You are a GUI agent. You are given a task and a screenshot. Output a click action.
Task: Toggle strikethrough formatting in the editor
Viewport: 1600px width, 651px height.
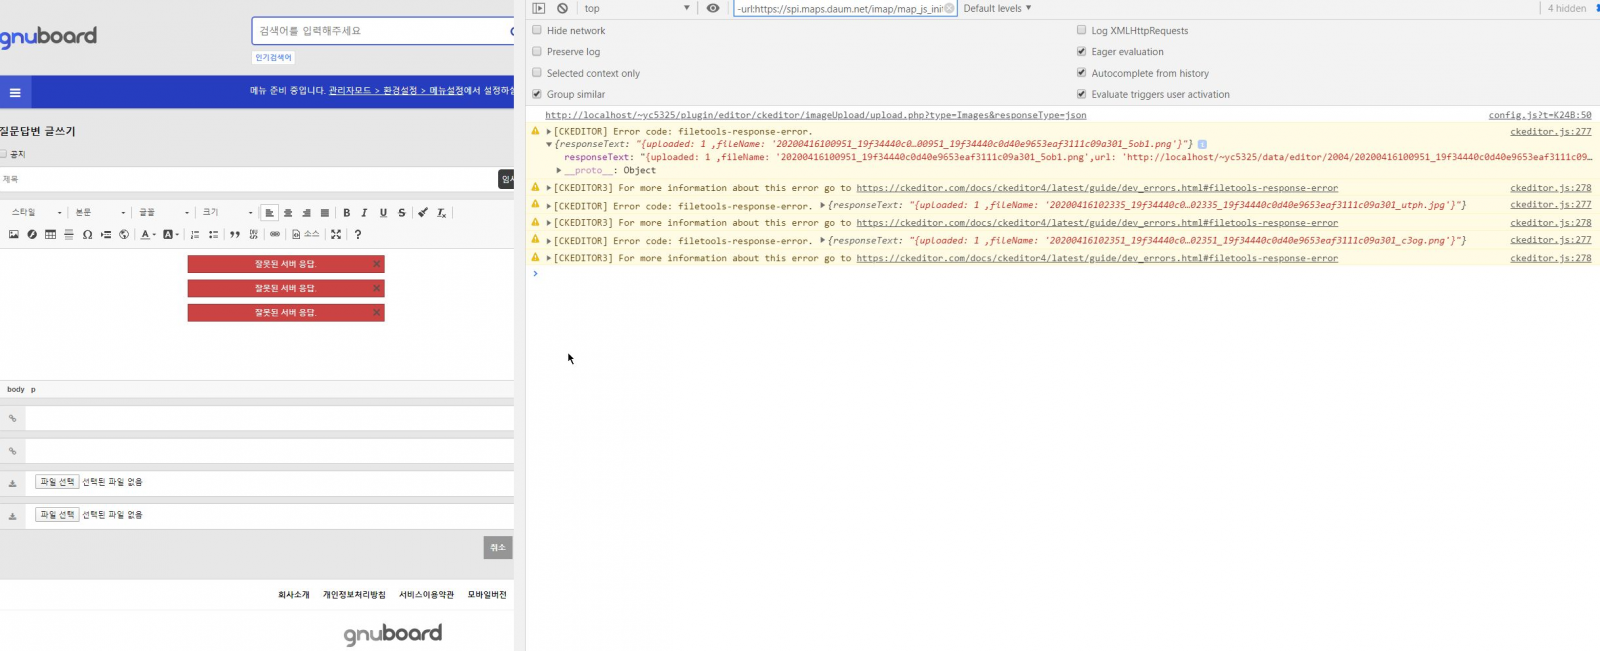[401, 213]
